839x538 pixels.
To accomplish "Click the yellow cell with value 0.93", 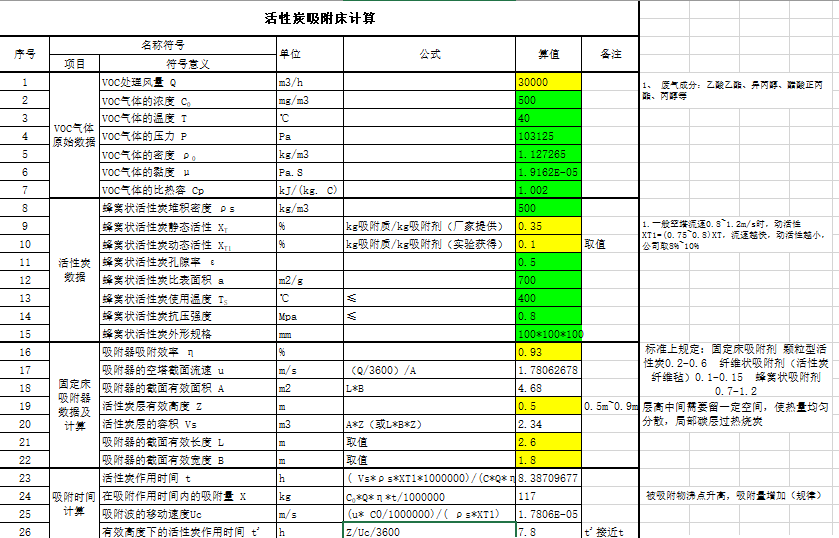I will click(548, 352).
